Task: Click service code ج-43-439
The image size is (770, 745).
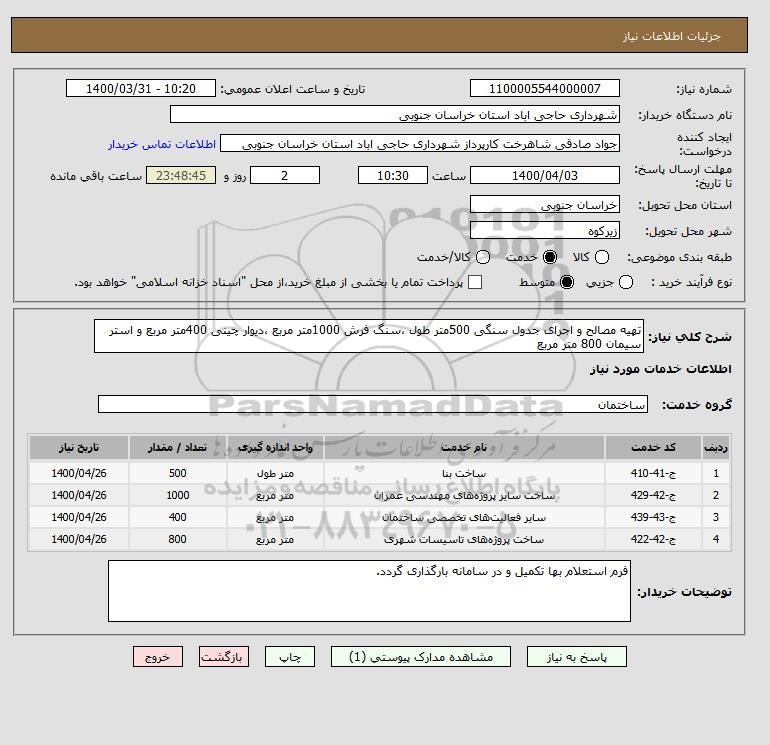Action: click(x=653, y=518)
